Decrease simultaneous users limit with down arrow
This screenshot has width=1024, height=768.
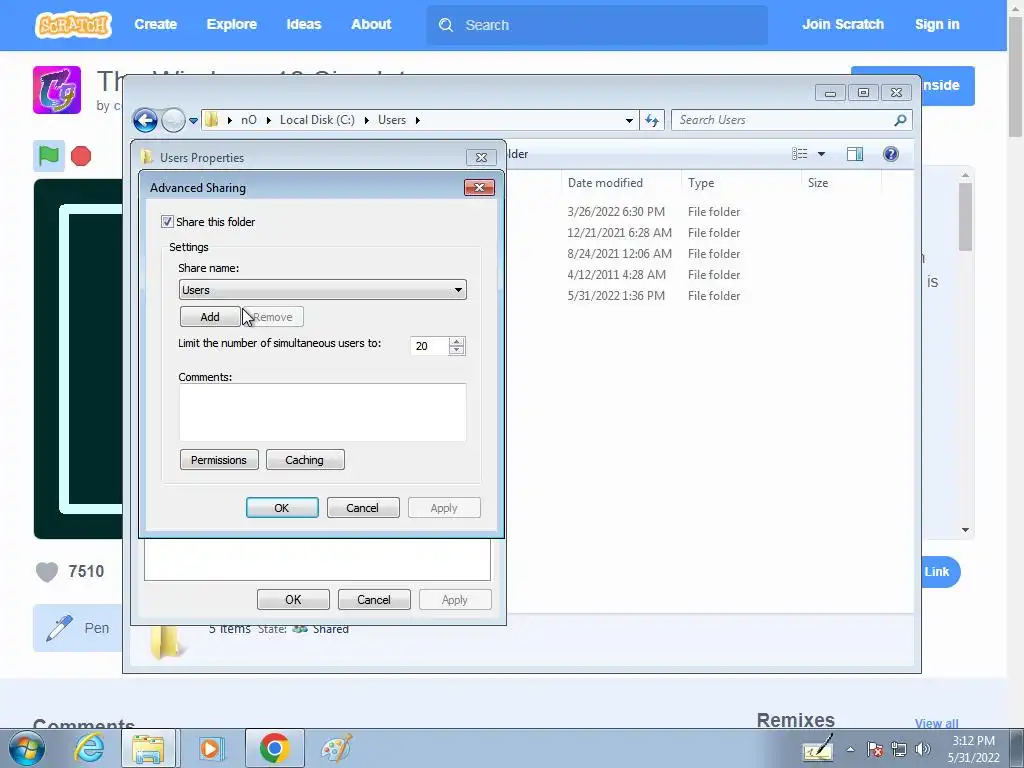[457, 350]
